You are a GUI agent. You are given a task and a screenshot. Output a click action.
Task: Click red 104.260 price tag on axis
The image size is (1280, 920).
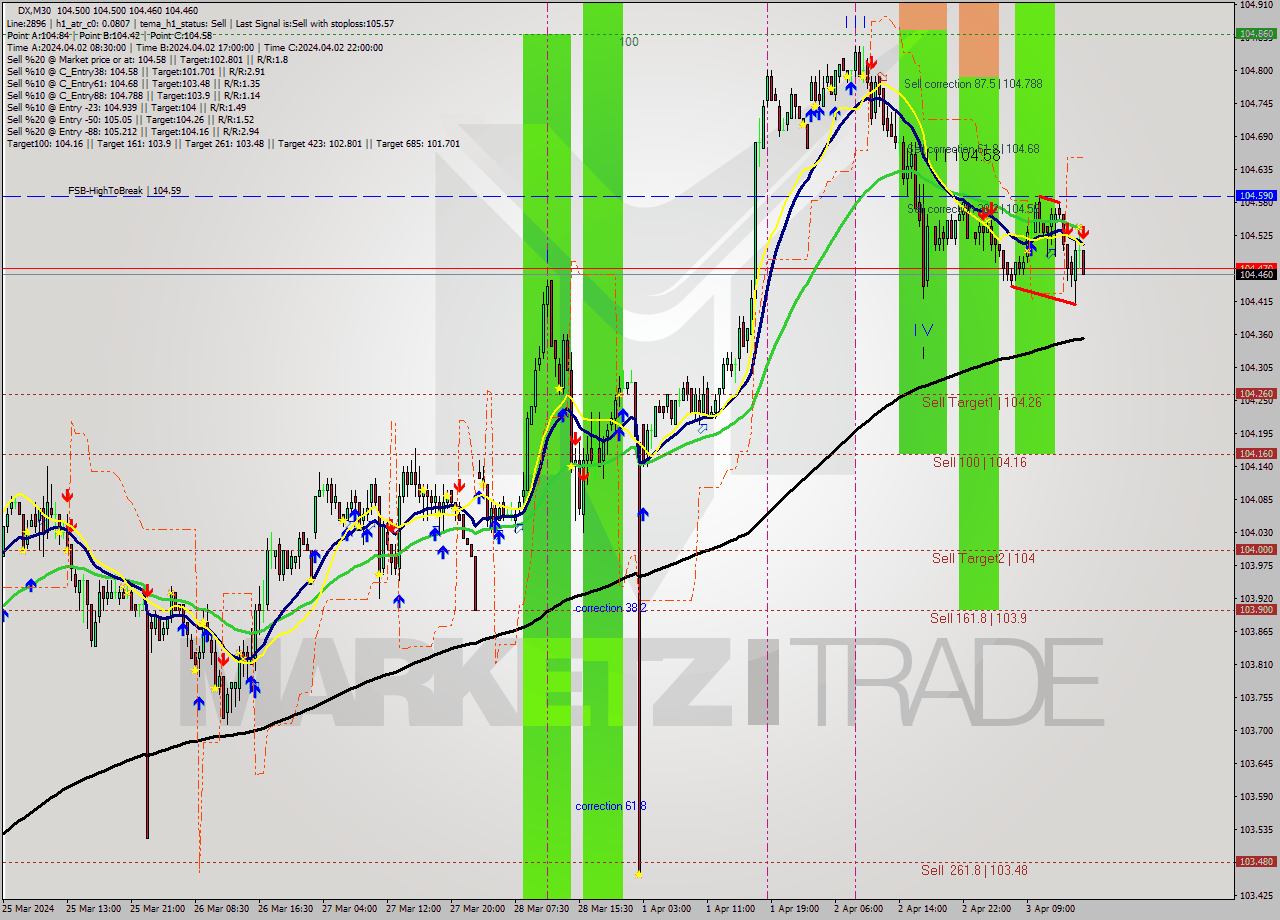point(1257,394)
